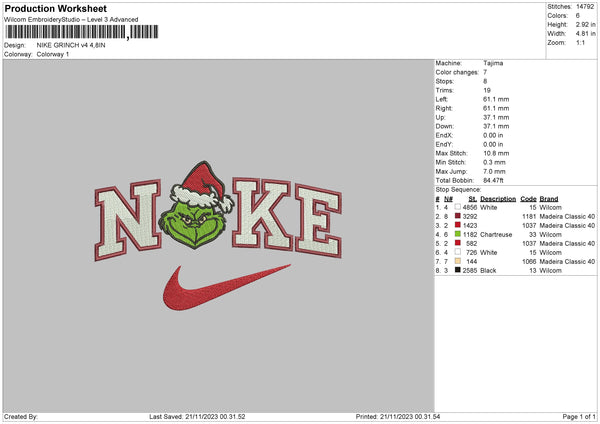Click the red swatch with 1423 stitches
Screen dimensions: 600x424
point(458,225)
